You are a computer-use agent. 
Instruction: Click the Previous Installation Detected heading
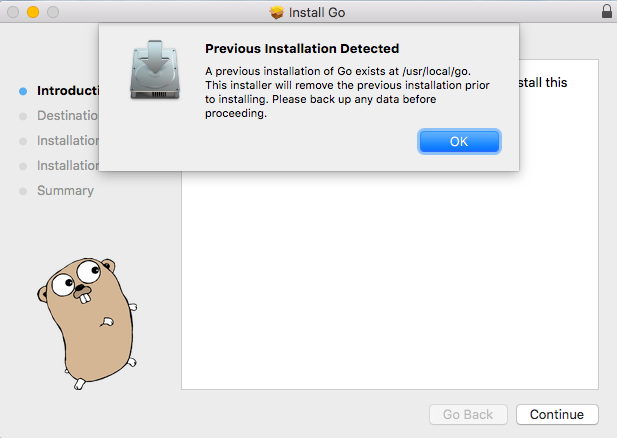click(x=302, y=48)
